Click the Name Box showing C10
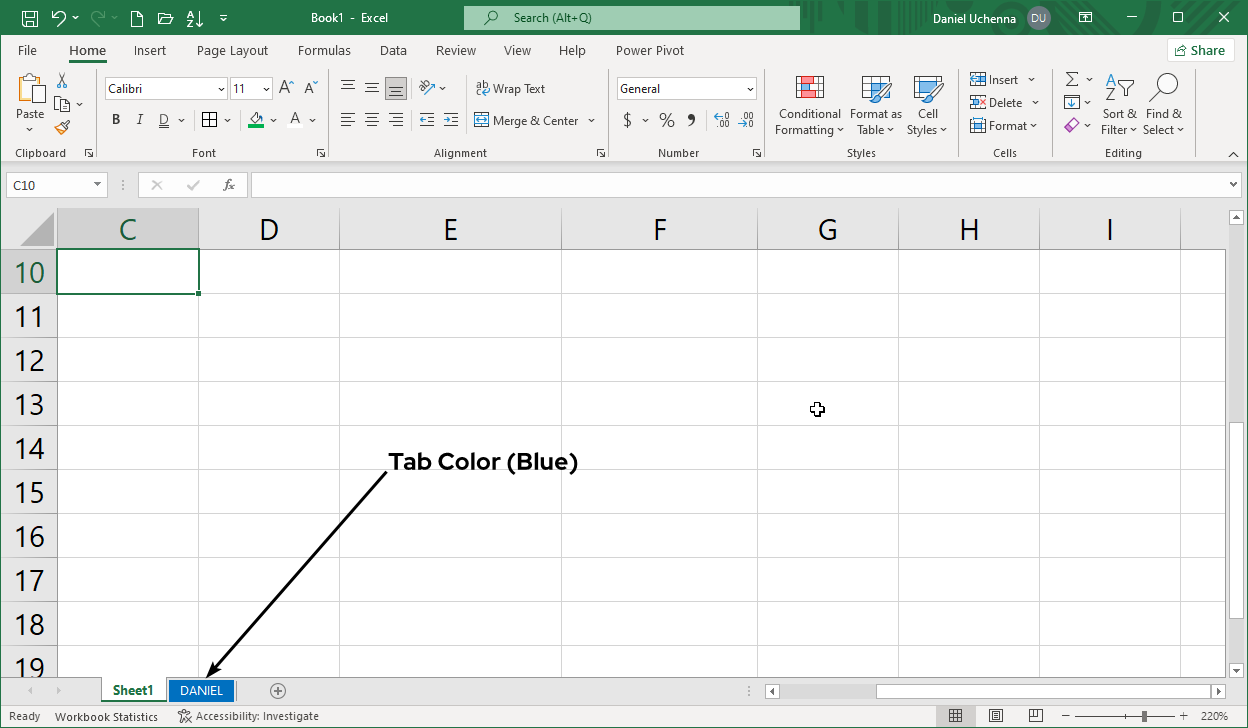The width and height of the screenshot is (1248, 728). (x=50, y=185)
